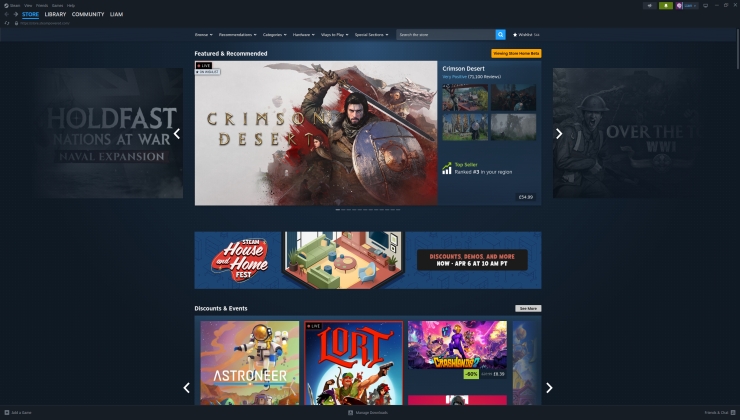Open the Recommendations dropdown
The height and width of the screenshot is (420, 740).
[x=237, y=34]
